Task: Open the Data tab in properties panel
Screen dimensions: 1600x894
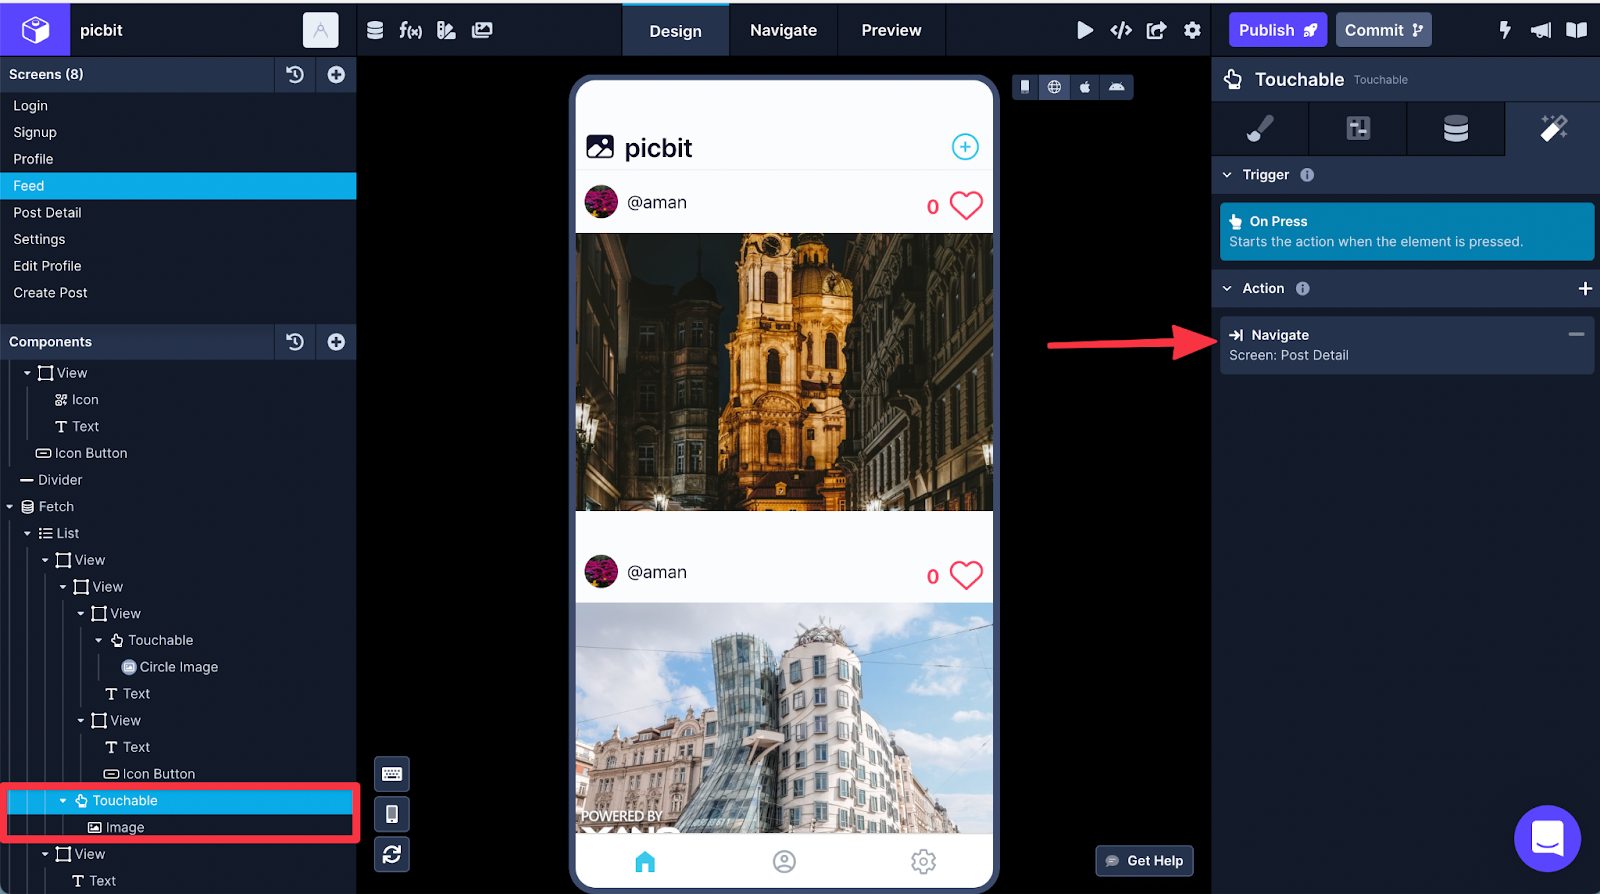Action: pyautogui.click(x=1455, y=128)
